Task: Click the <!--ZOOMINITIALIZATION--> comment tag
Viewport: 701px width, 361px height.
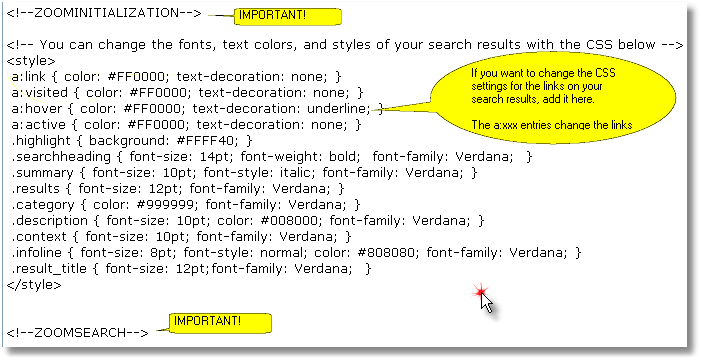Action: click(x=104, y=13)
